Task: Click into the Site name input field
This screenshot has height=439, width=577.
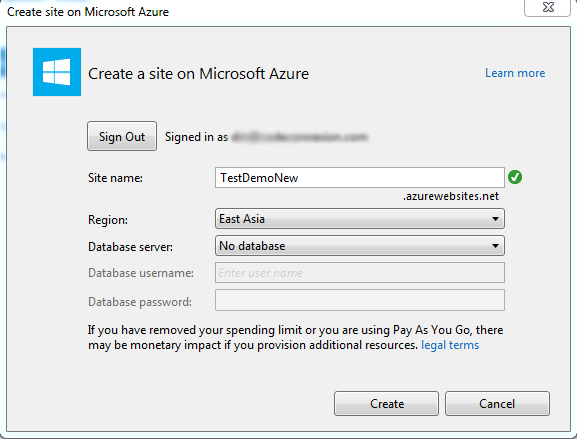Action: click(x=360, y=178)
